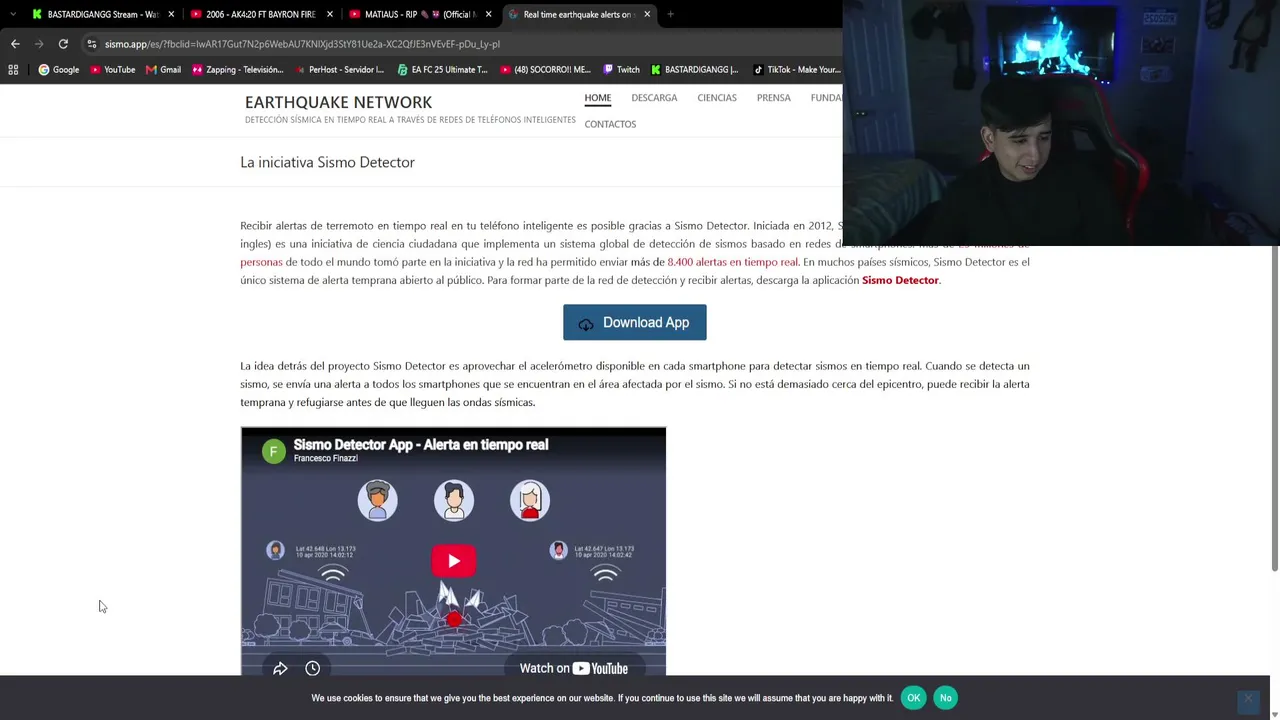Click the Watch later clock icon
Viewport: 1280px width, 720px height.
pos(312,668)
